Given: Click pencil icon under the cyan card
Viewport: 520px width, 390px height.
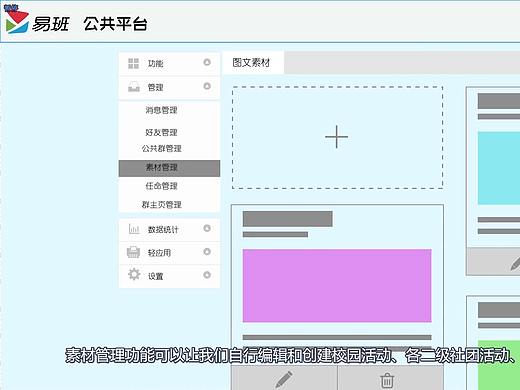Looking at the screenshot, I should point(515,264).
